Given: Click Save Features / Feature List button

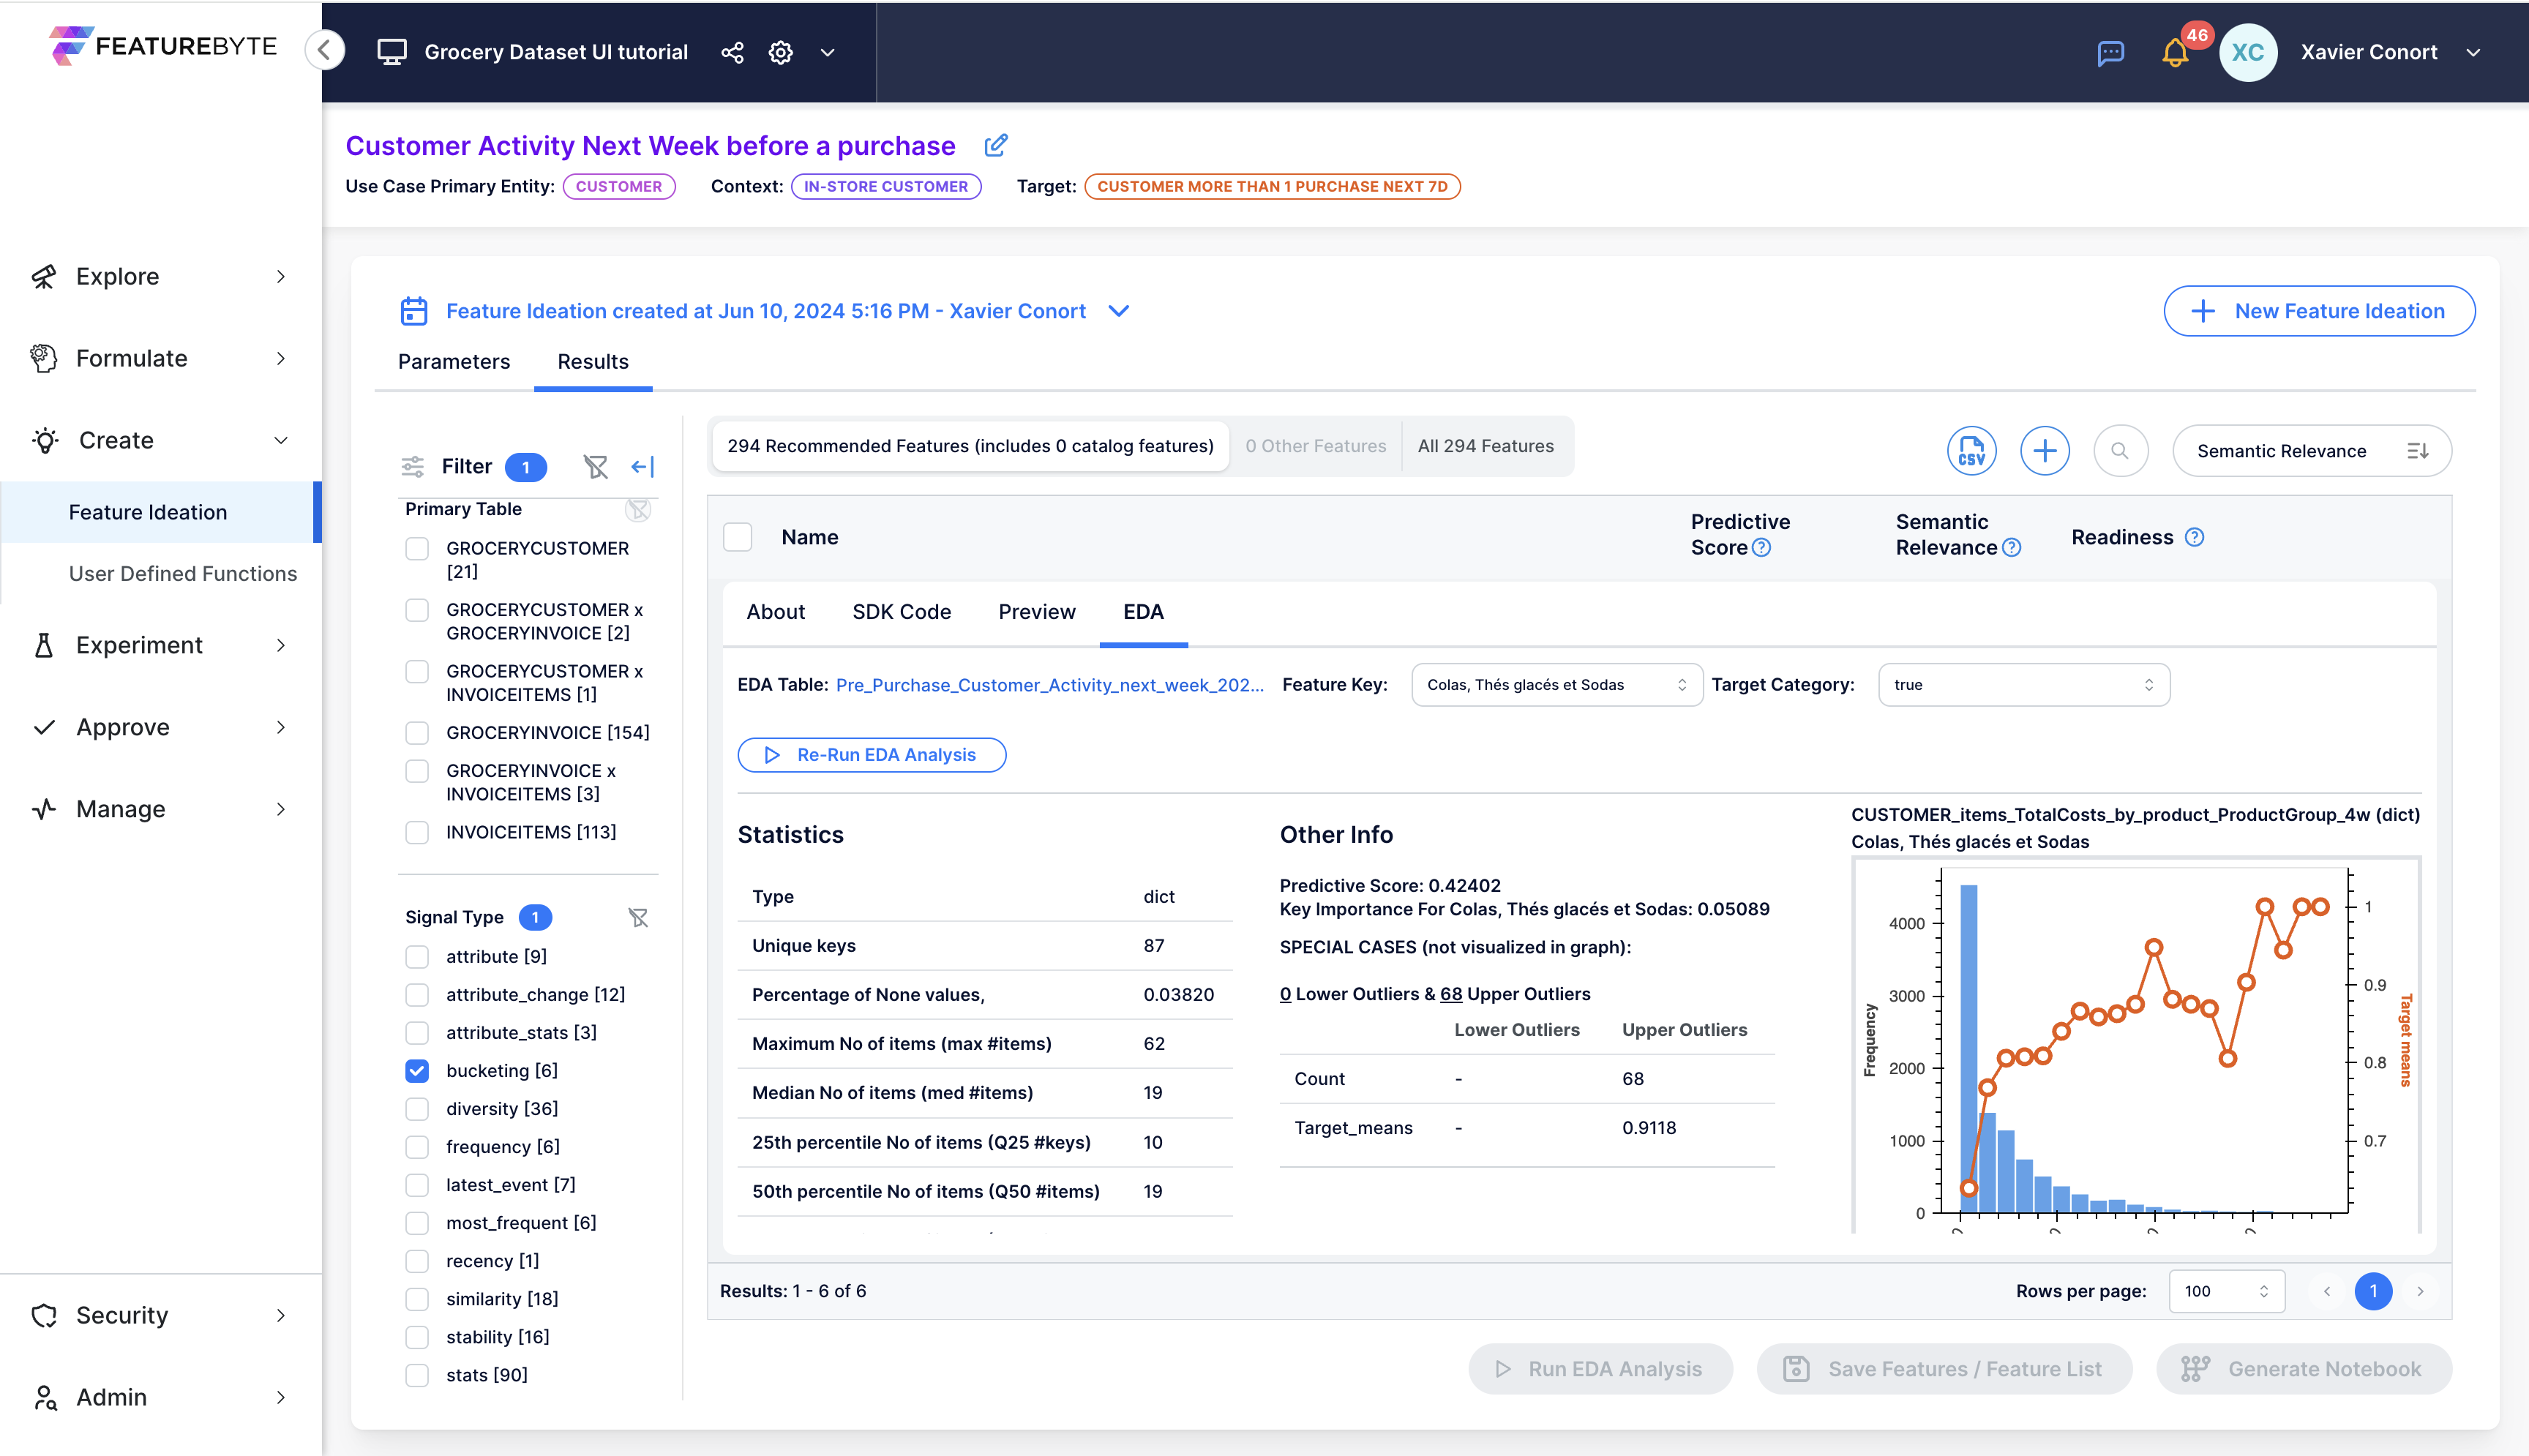Looking at the screenshot, I should (1944, 1369).
